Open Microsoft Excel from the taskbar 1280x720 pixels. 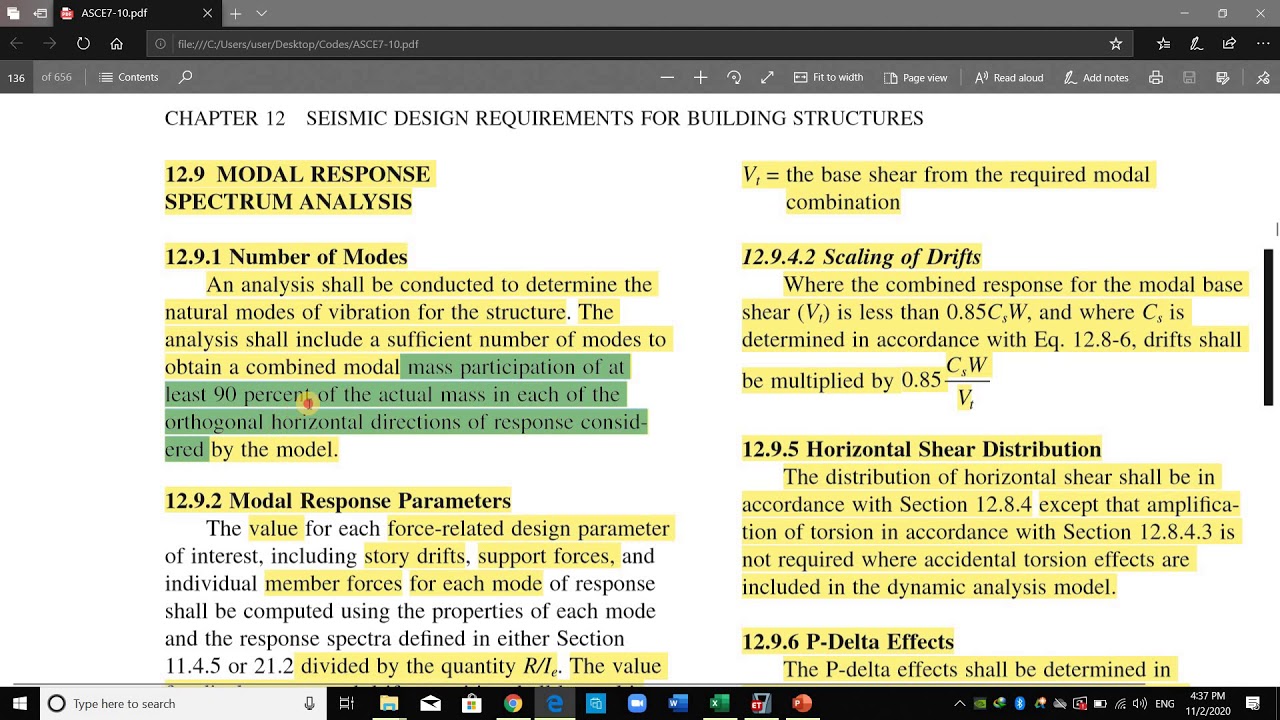(x=717, y=703)
